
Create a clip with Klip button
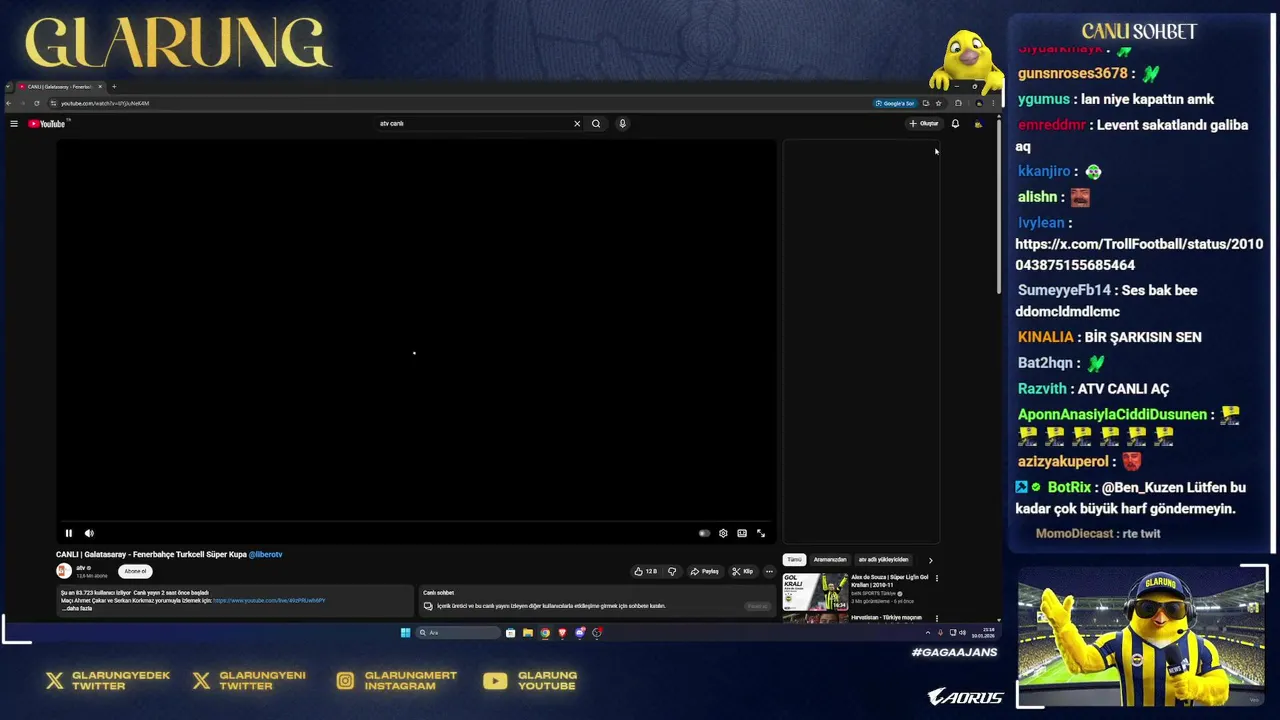tap(743, 571)
